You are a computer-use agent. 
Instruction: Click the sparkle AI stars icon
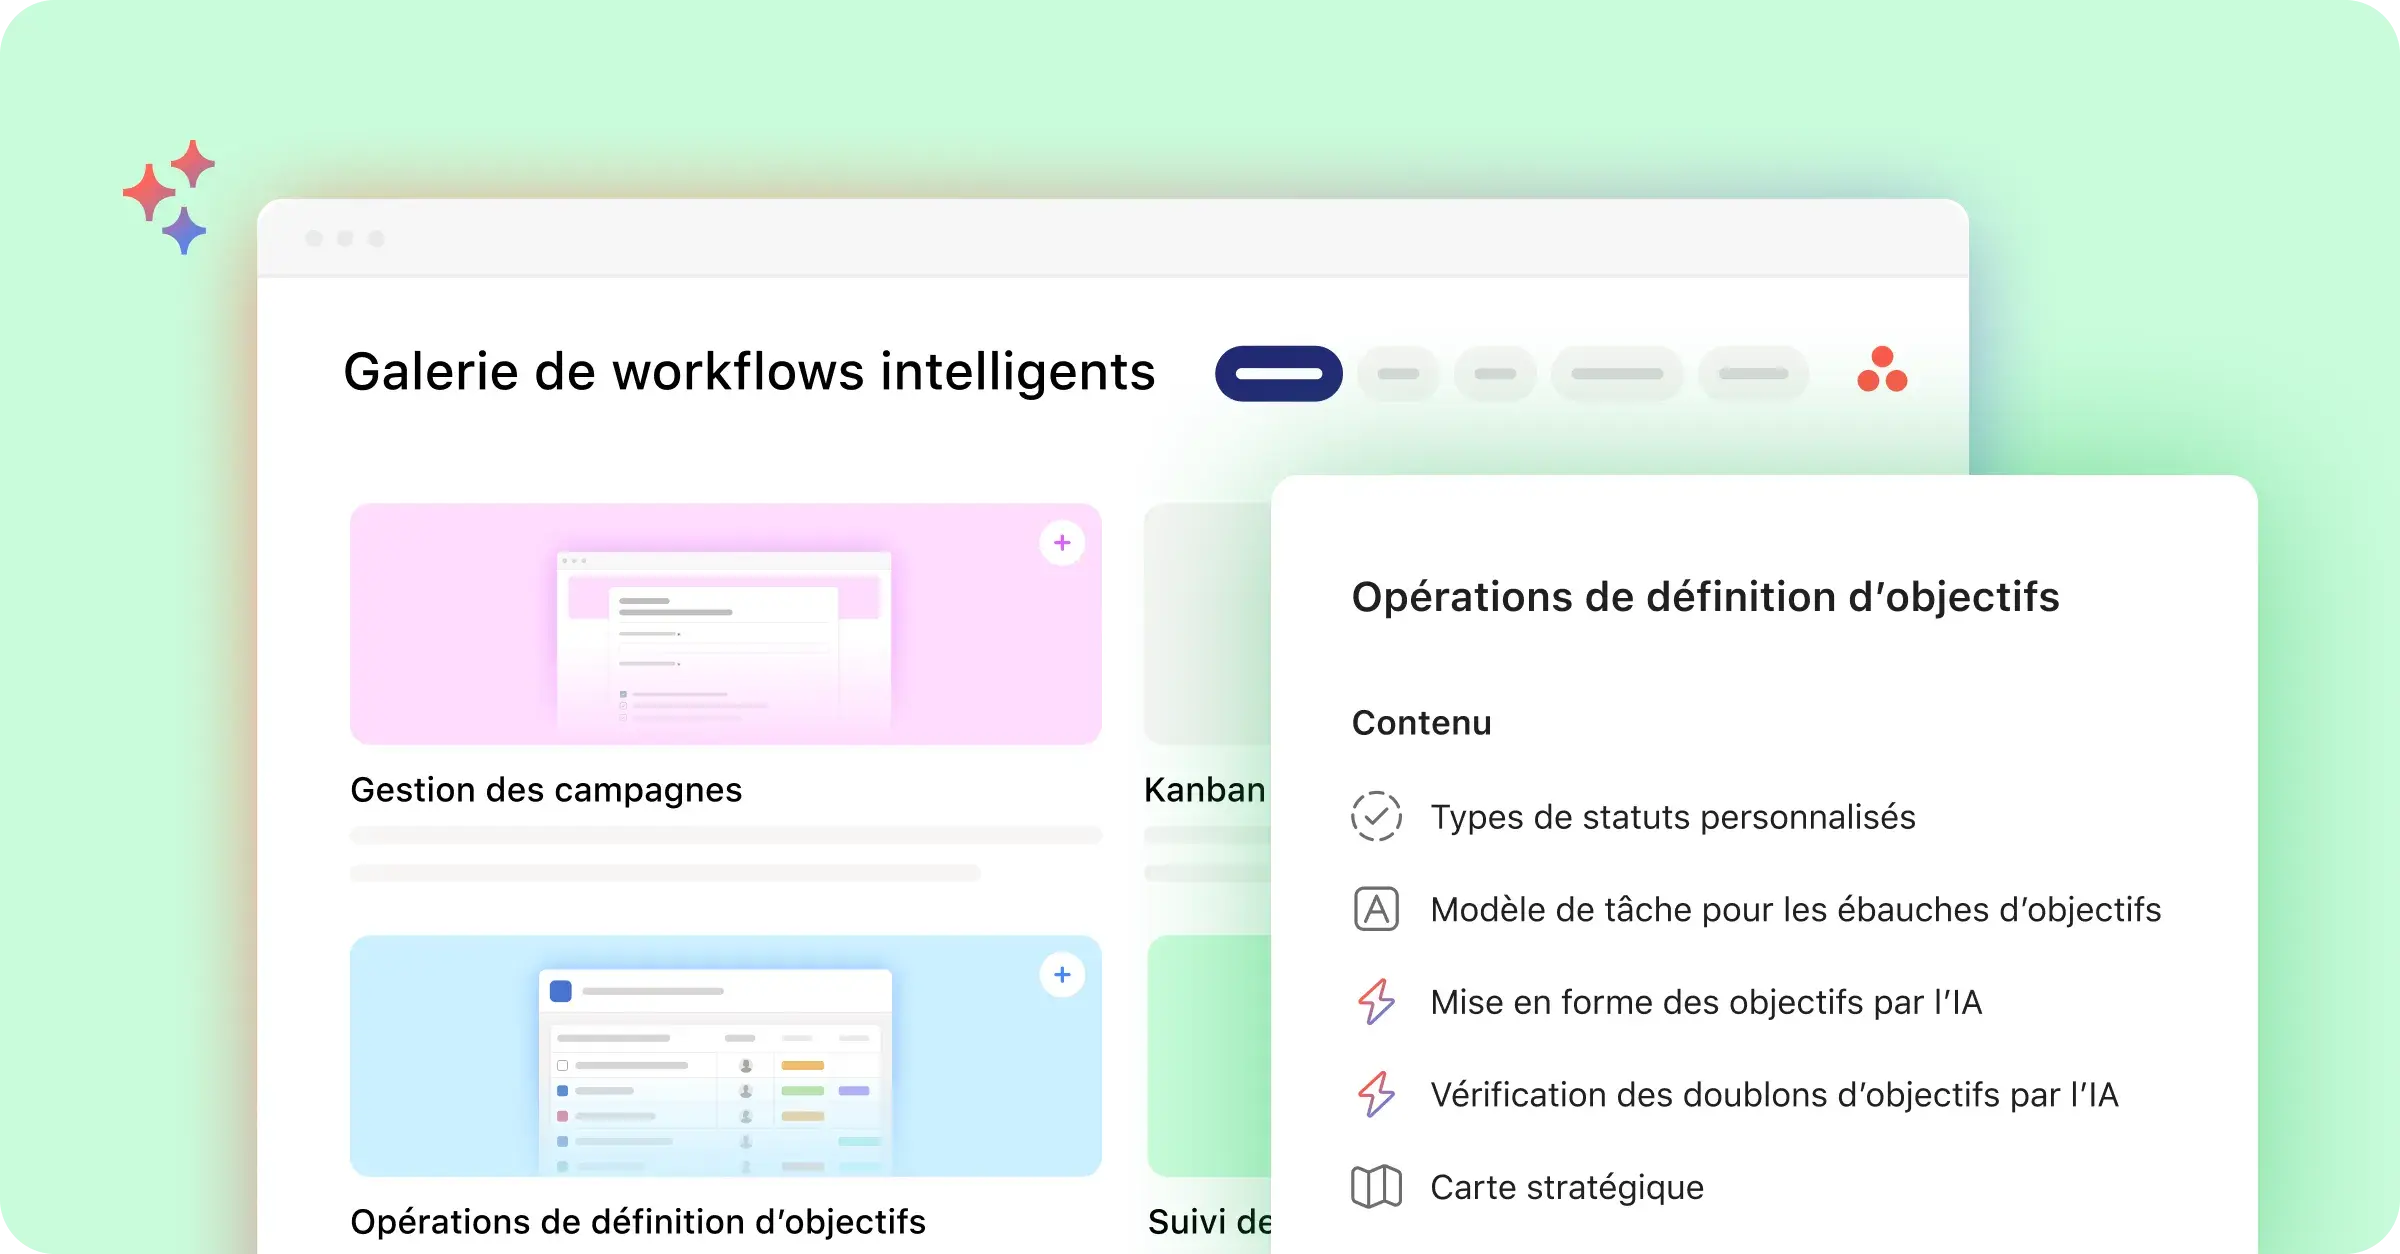169,196
